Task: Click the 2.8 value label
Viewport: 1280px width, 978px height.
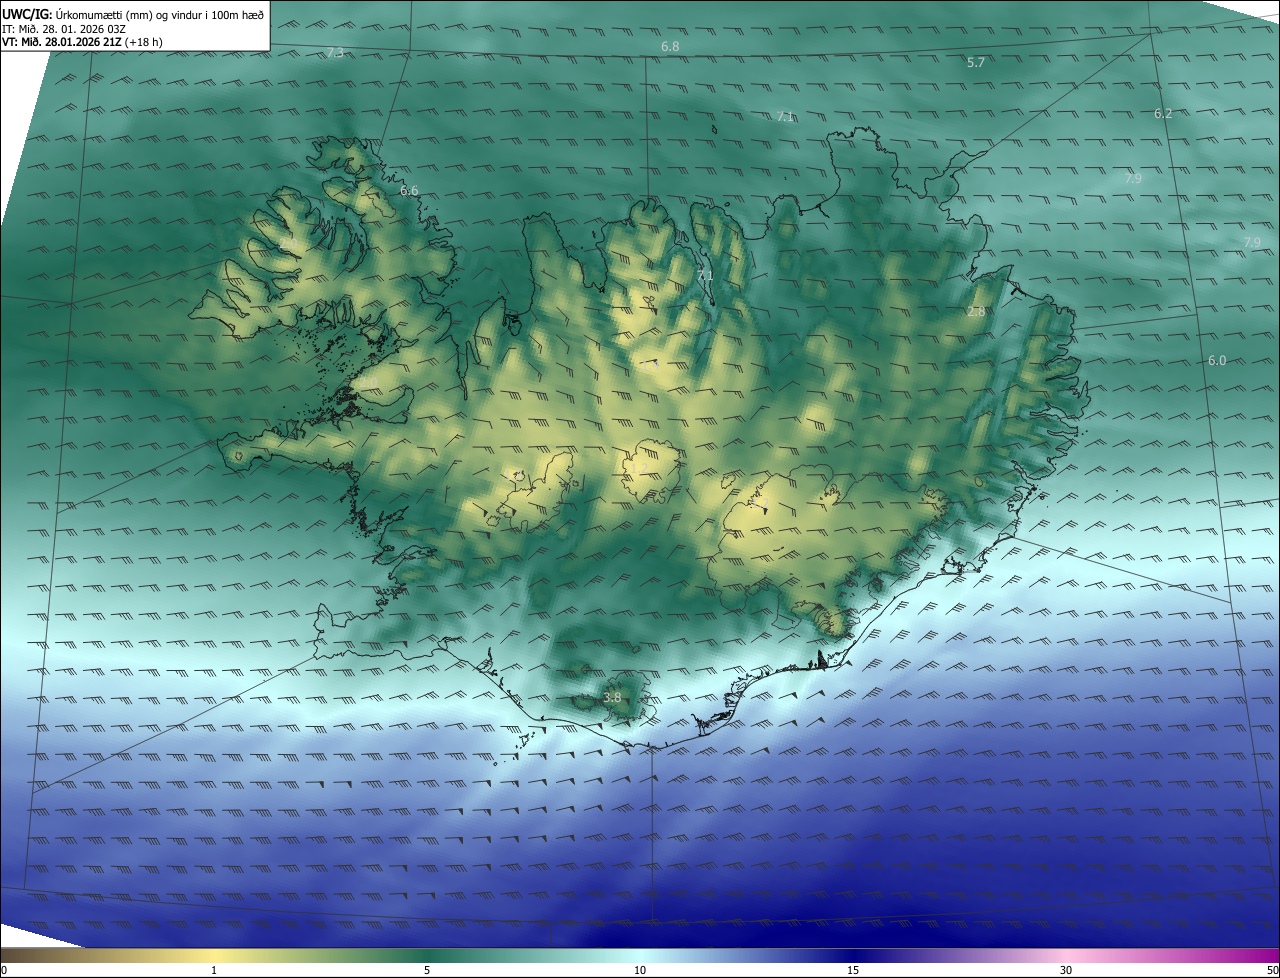Action: (x=976, y=311)
